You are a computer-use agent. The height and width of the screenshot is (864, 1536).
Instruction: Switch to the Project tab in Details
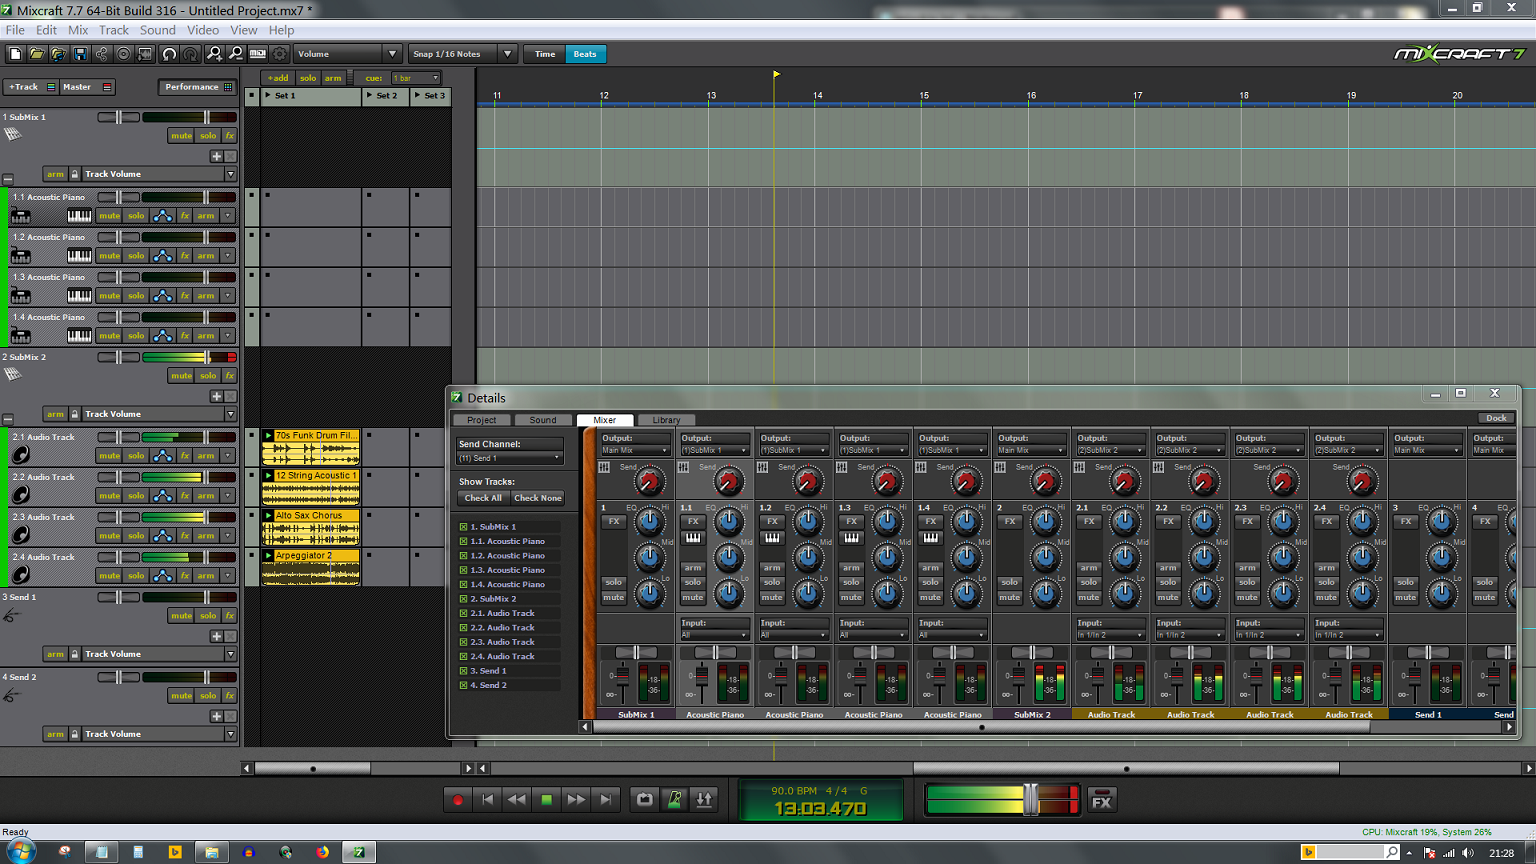(481, 420)
